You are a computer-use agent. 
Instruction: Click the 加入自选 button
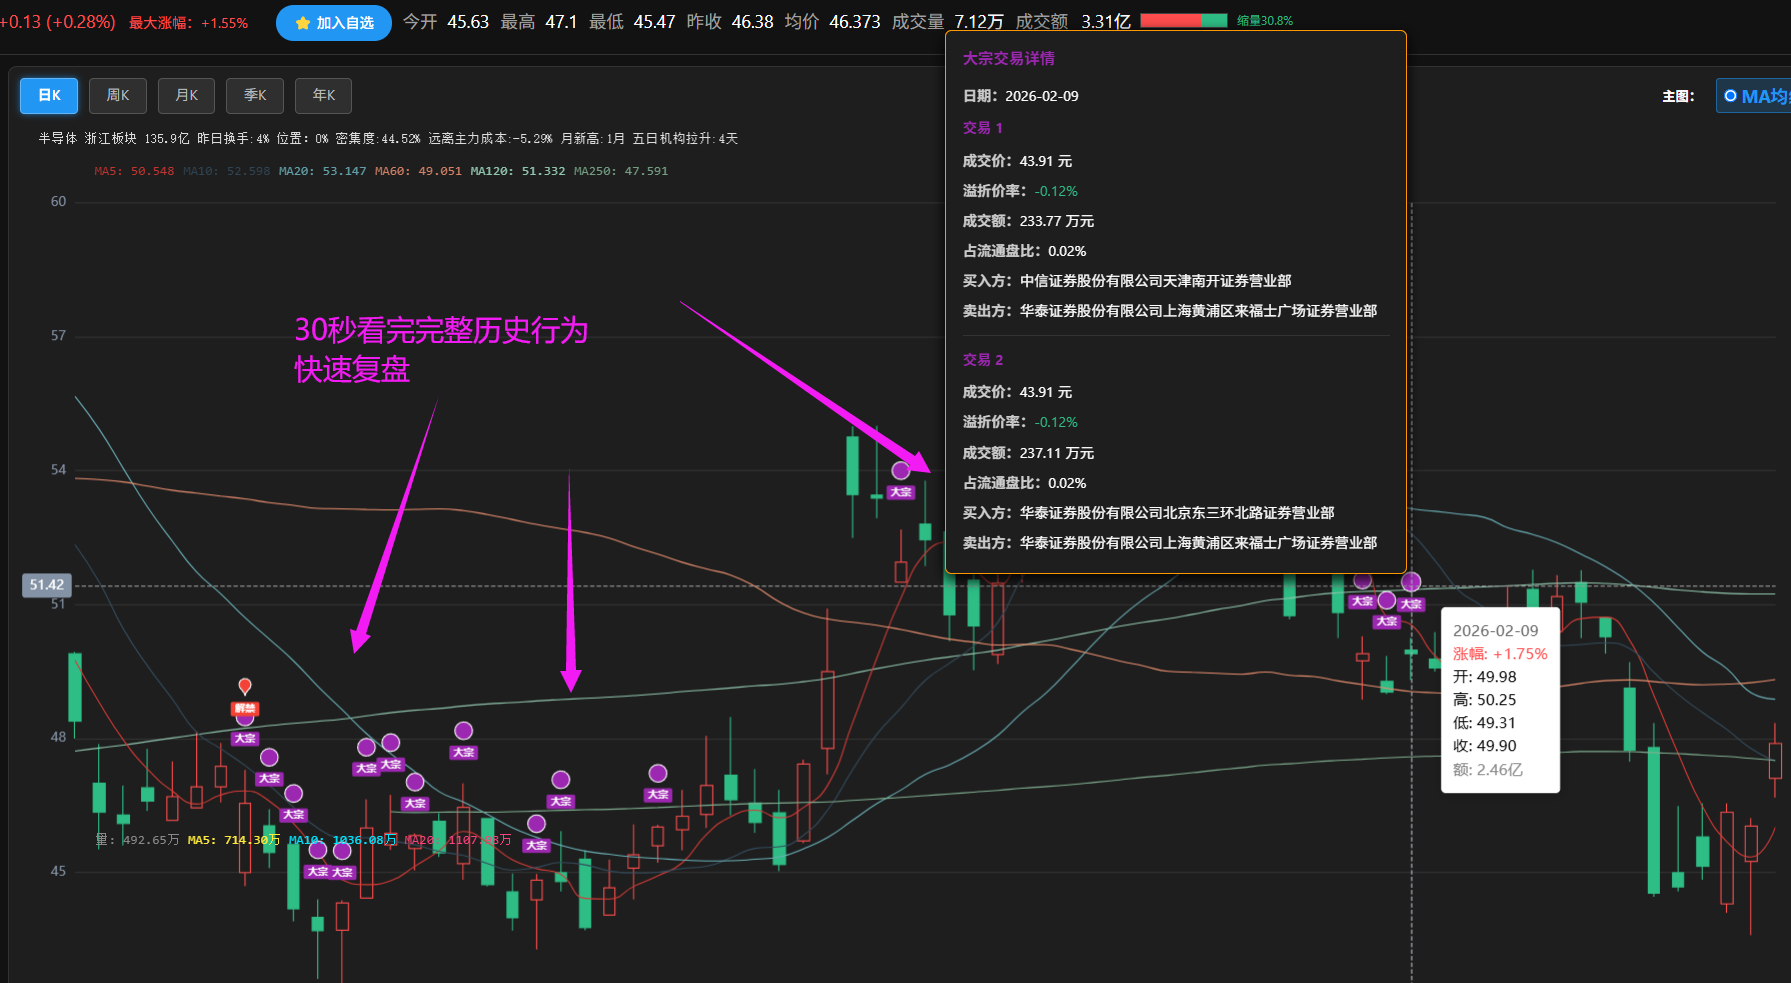coord(334,23)
